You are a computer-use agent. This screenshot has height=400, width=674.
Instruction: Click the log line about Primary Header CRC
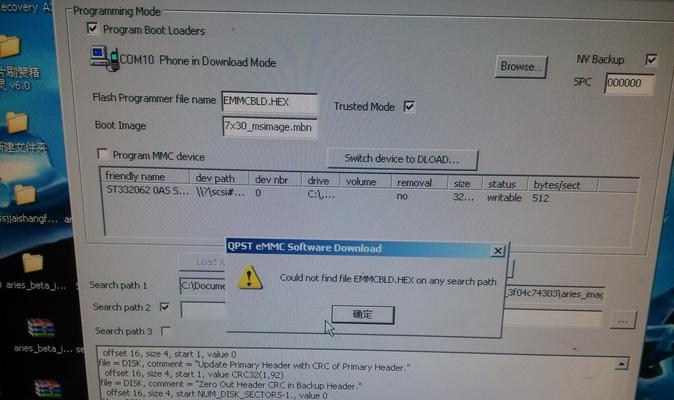(x=254, y=366)
